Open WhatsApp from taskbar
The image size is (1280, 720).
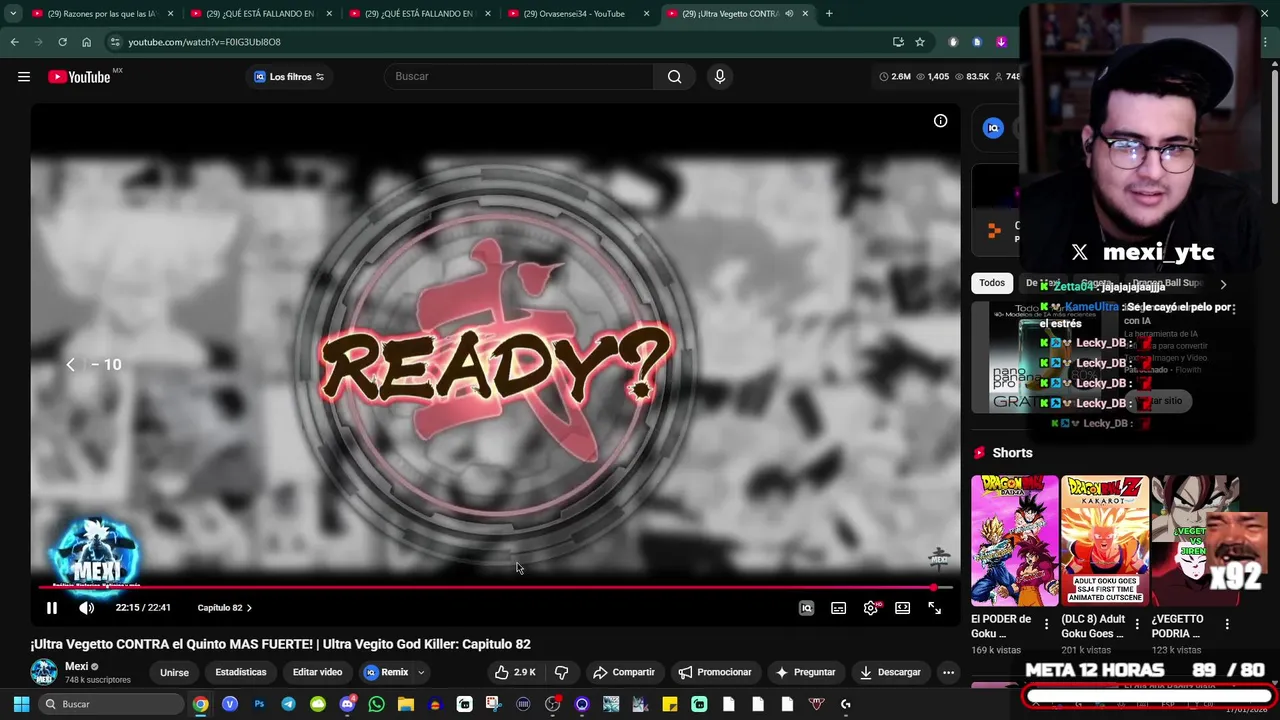[x=376, y=704]
